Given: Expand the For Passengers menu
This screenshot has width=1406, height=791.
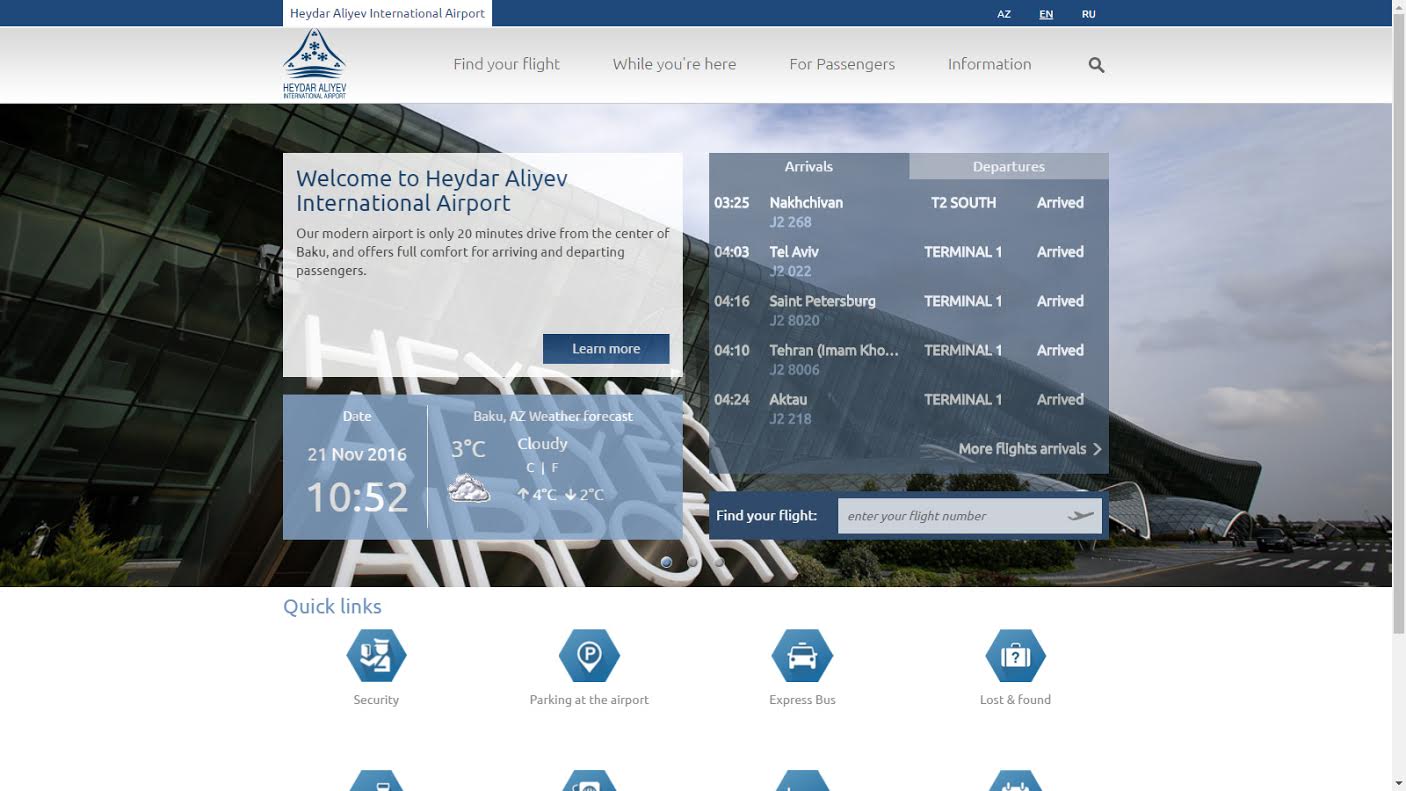Looking at the screenshot, I should (842, 64).
